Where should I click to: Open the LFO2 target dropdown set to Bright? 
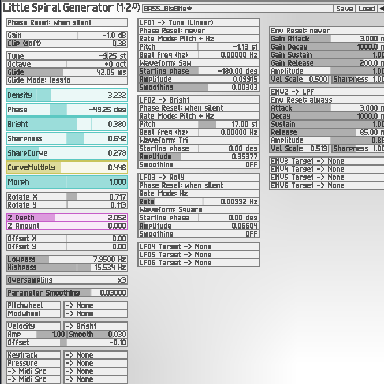[x=199, y=100]
